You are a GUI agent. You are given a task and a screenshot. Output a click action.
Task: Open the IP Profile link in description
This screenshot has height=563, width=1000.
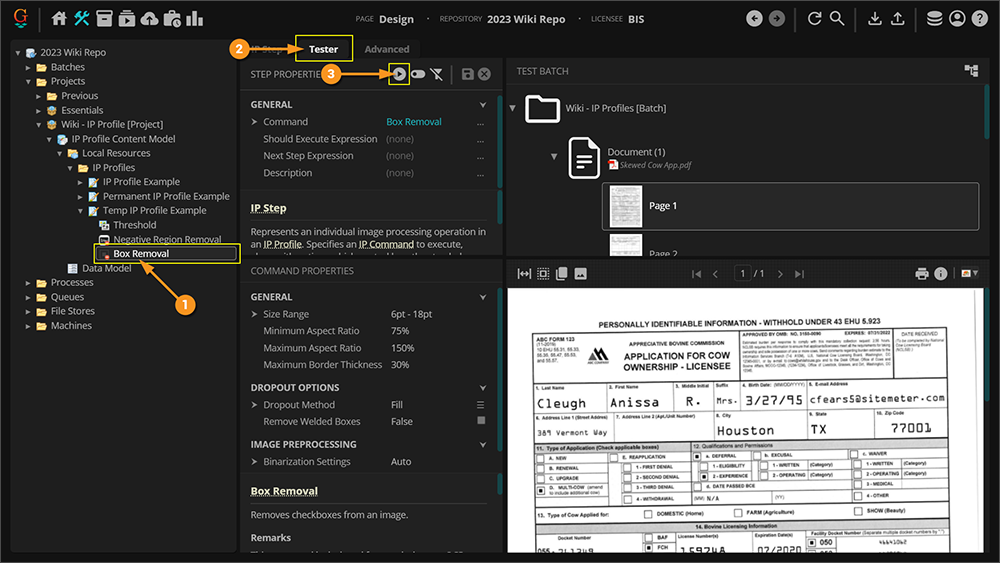pyautogui.click(x=283, y=244)
